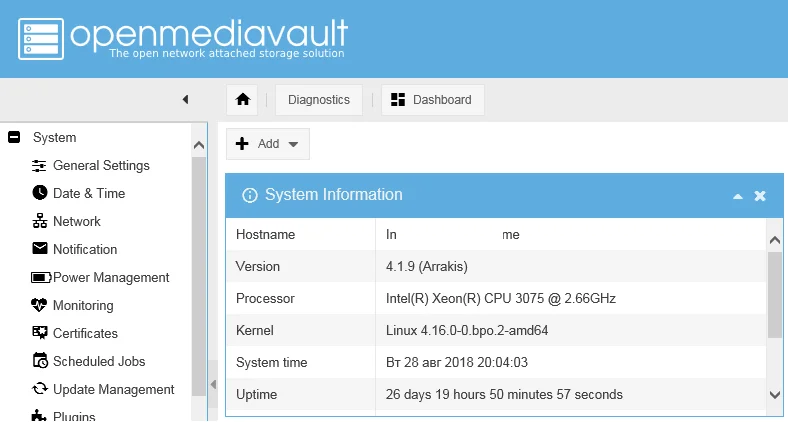788x422 pixels.
Task: Click the Processor value Intel(R) Xeon(R) CPU
Action: click(501, 298)
